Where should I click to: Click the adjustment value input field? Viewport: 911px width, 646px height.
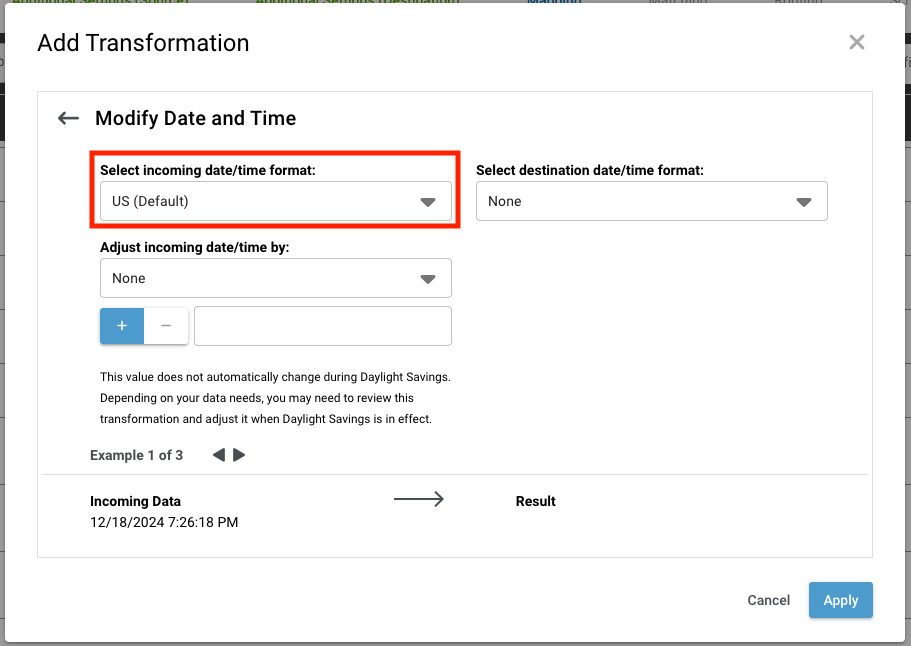coord(322,326)
